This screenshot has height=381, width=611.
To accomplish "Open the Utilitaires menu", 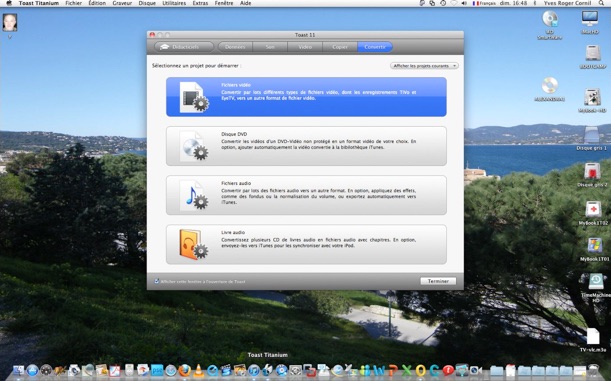I will point(174,3).
